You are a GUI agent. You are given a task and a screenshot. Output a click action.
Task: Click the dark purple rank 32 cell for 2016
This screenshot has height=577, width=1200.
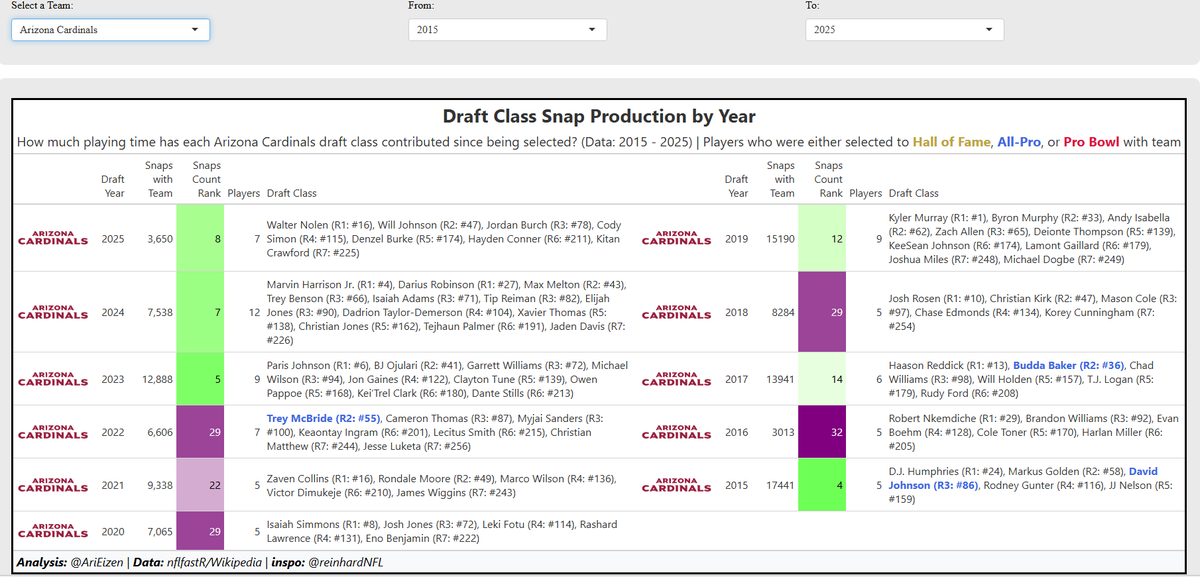click(x=822, y=433)
